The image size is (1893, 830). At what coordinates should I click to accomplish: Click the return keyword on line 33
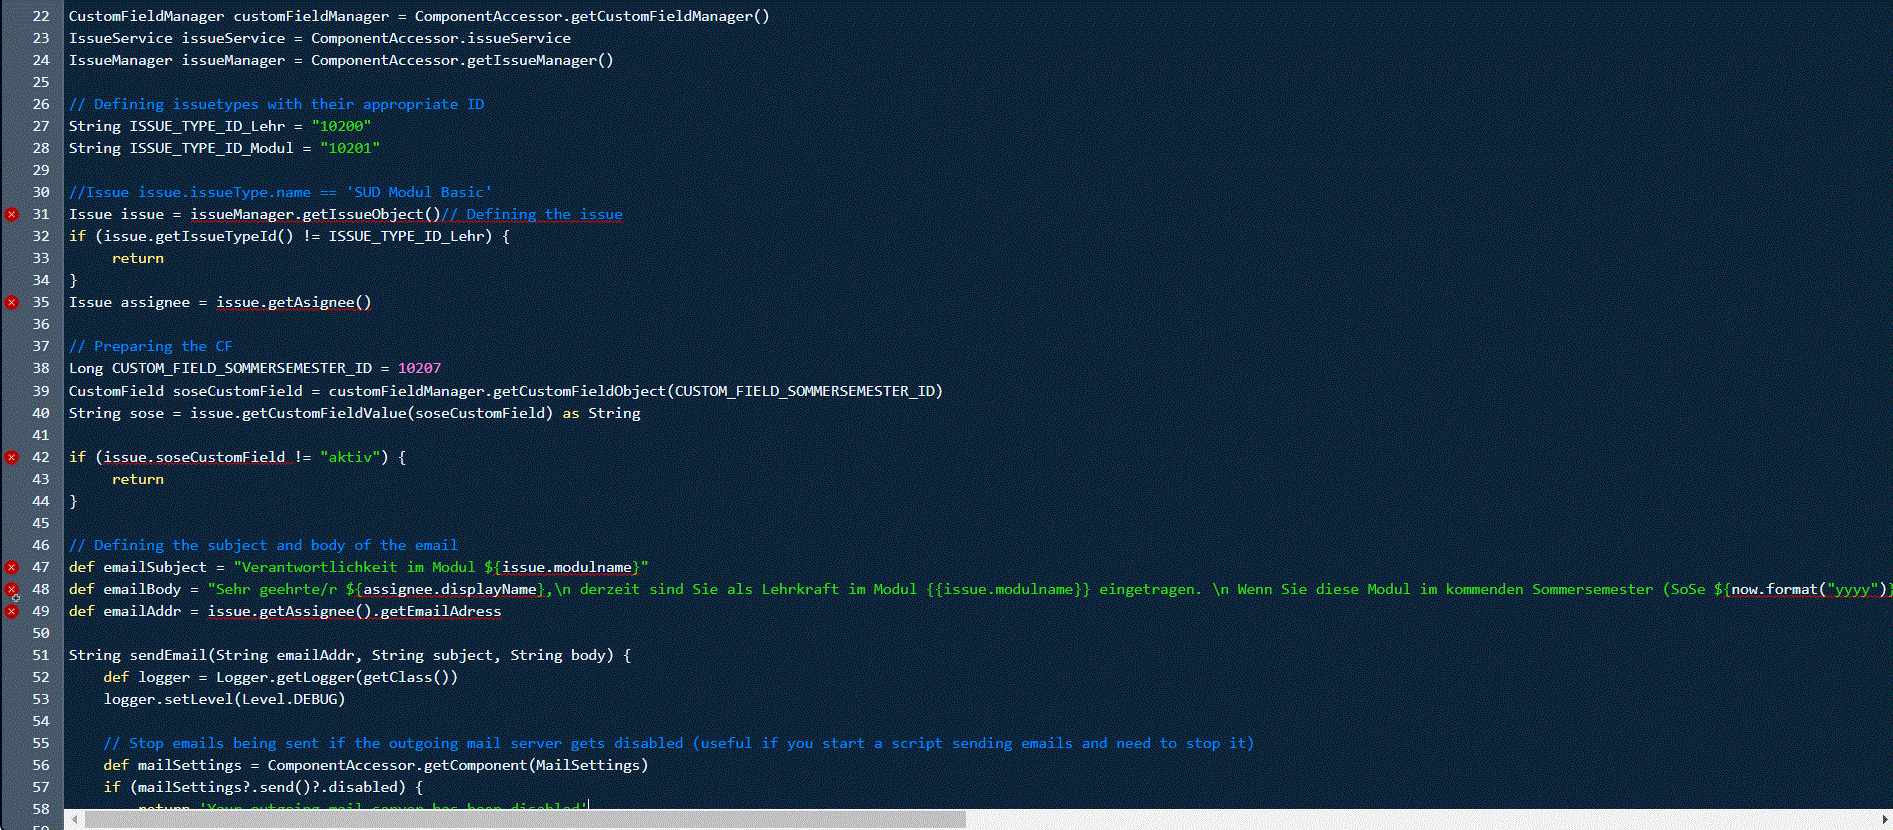pos(138,258)
